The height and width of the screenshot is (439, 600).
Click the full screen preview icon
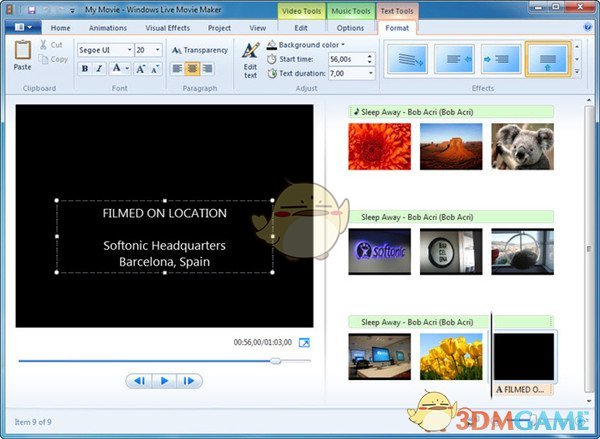coord(305,343)
